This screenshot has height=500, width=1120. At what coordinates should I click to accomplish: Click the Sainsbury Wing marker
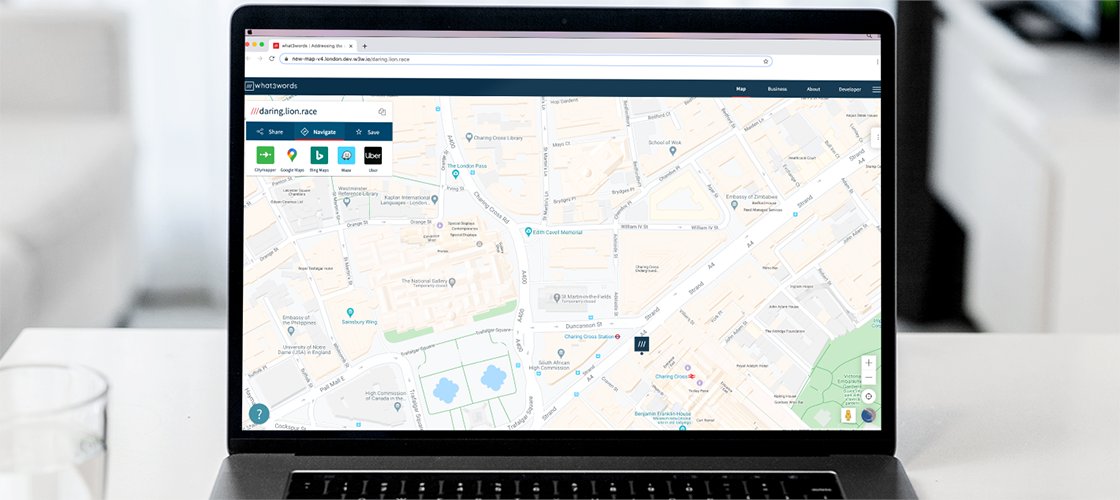[x=350, y=313]
